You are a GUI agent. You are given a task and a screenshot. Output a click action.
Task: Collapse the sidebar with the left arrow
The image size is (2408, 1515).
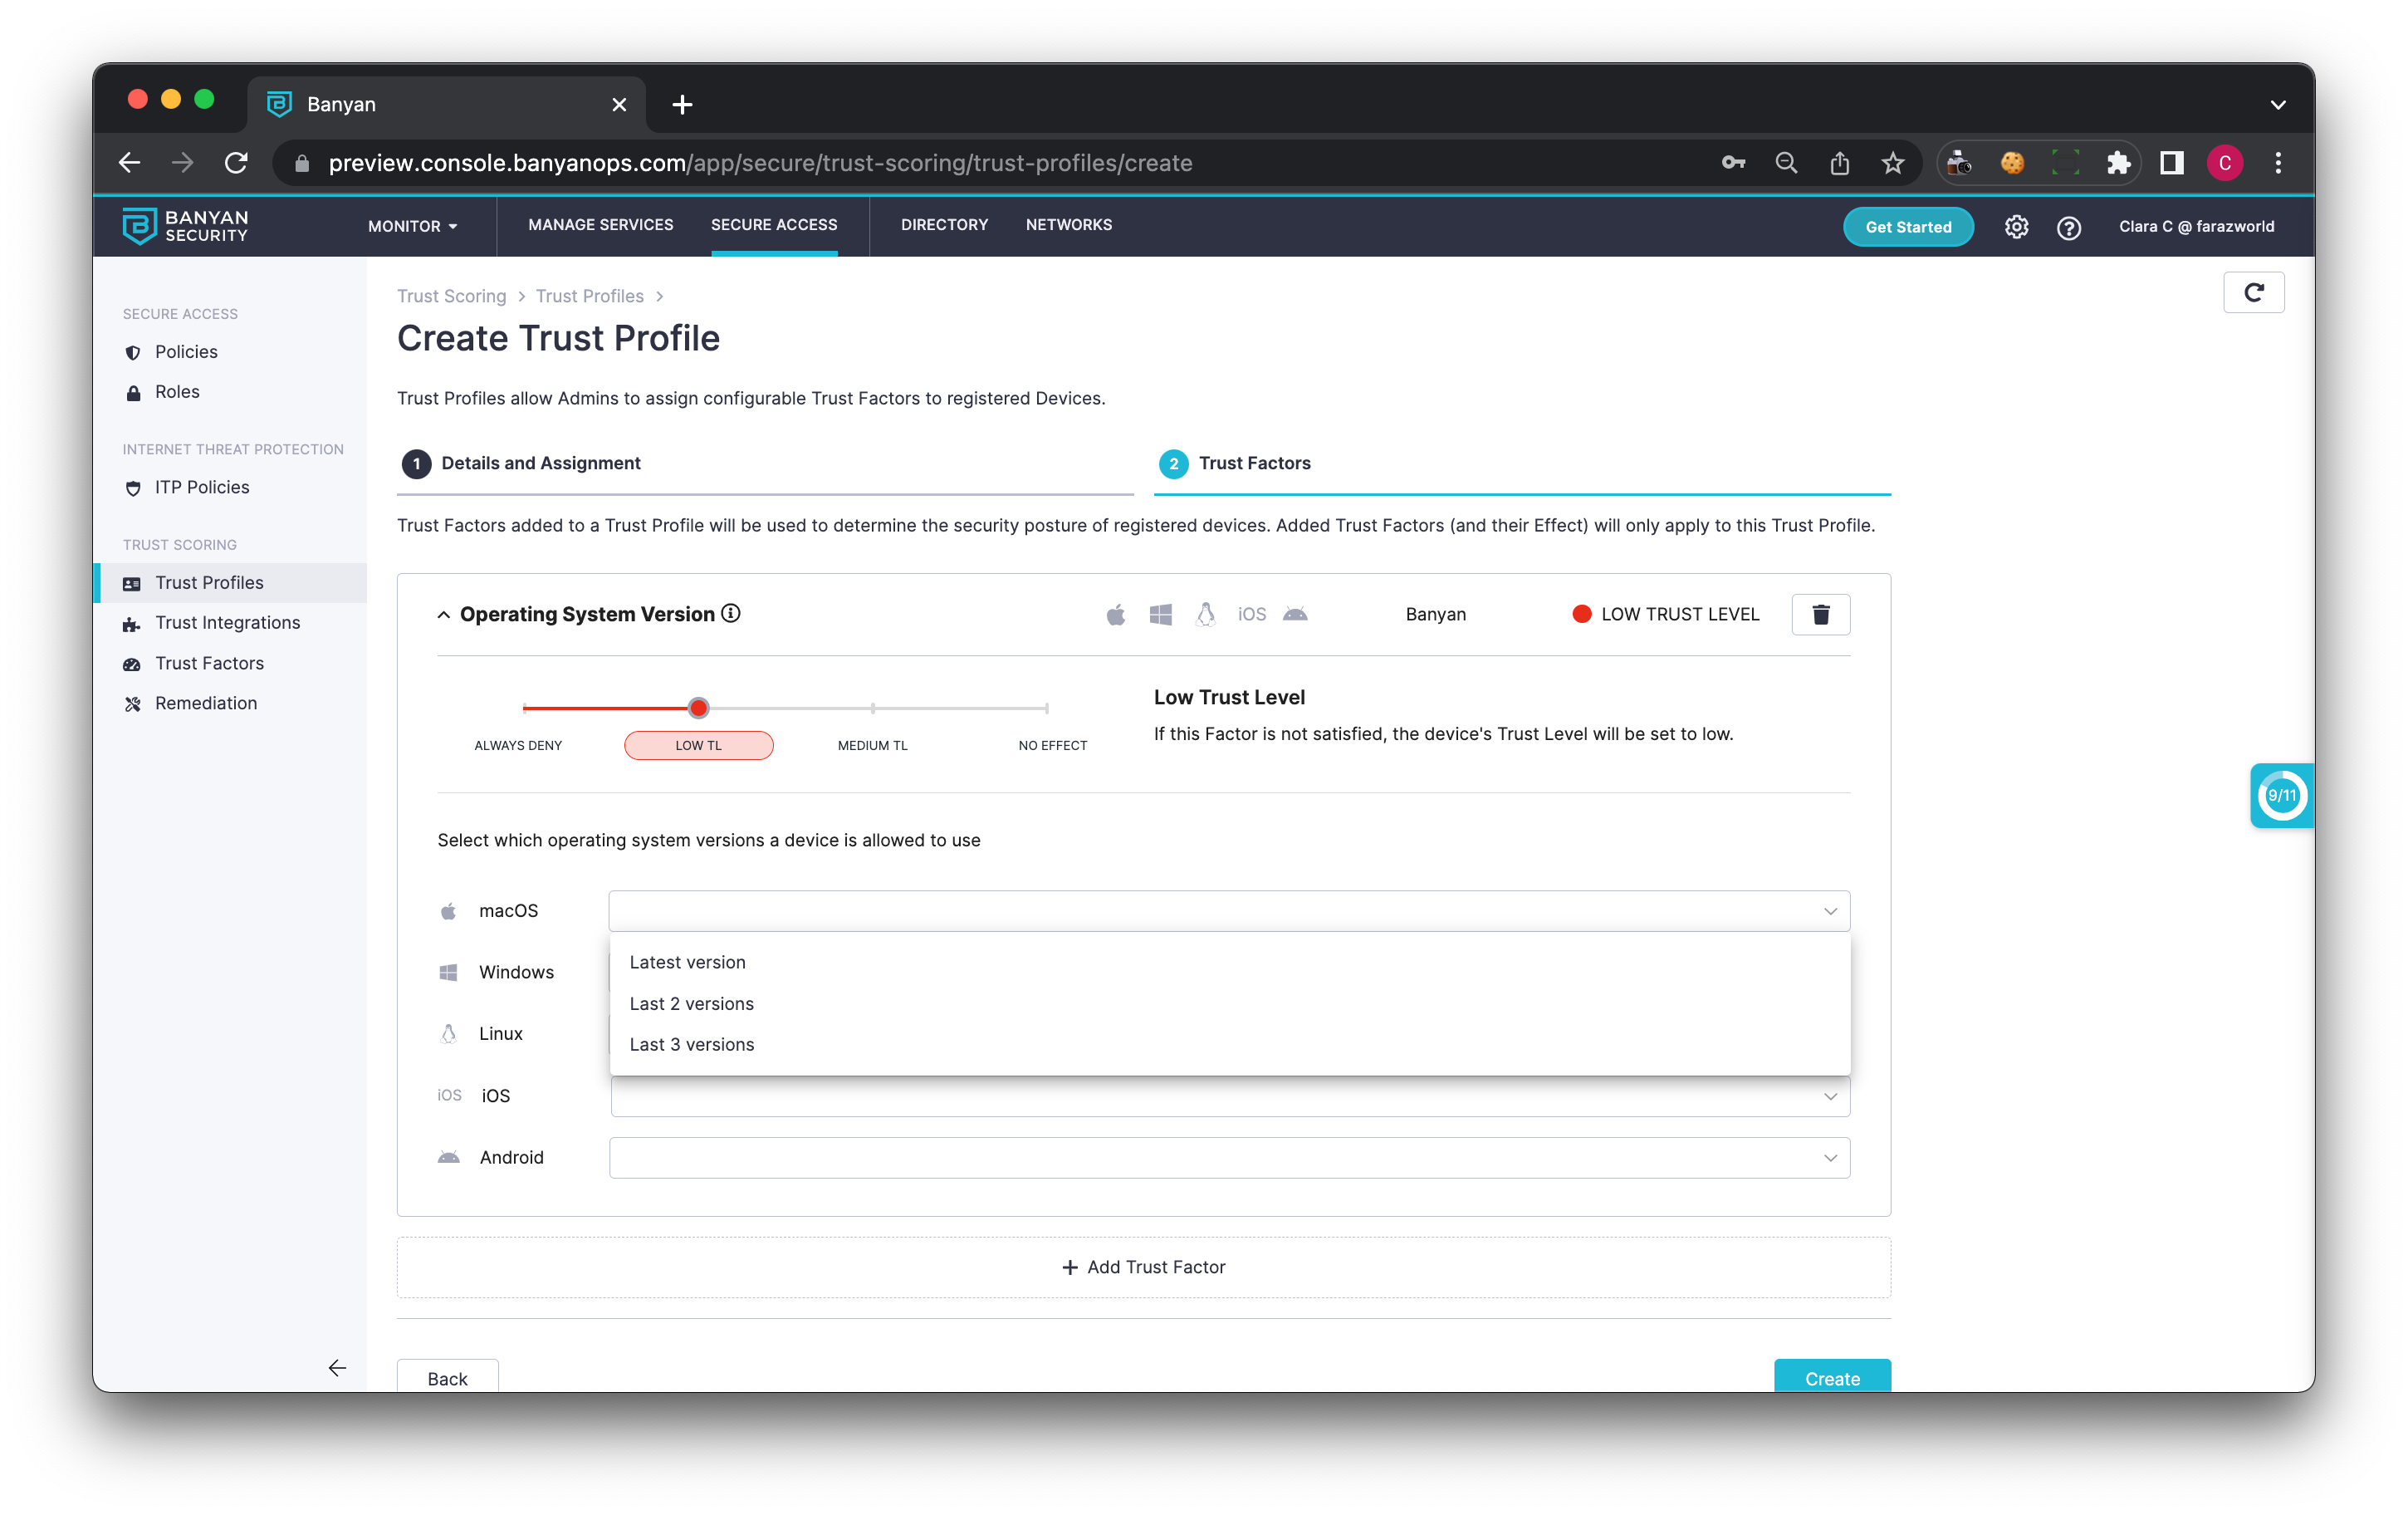pyautogui.click(x=337, y=1367)
